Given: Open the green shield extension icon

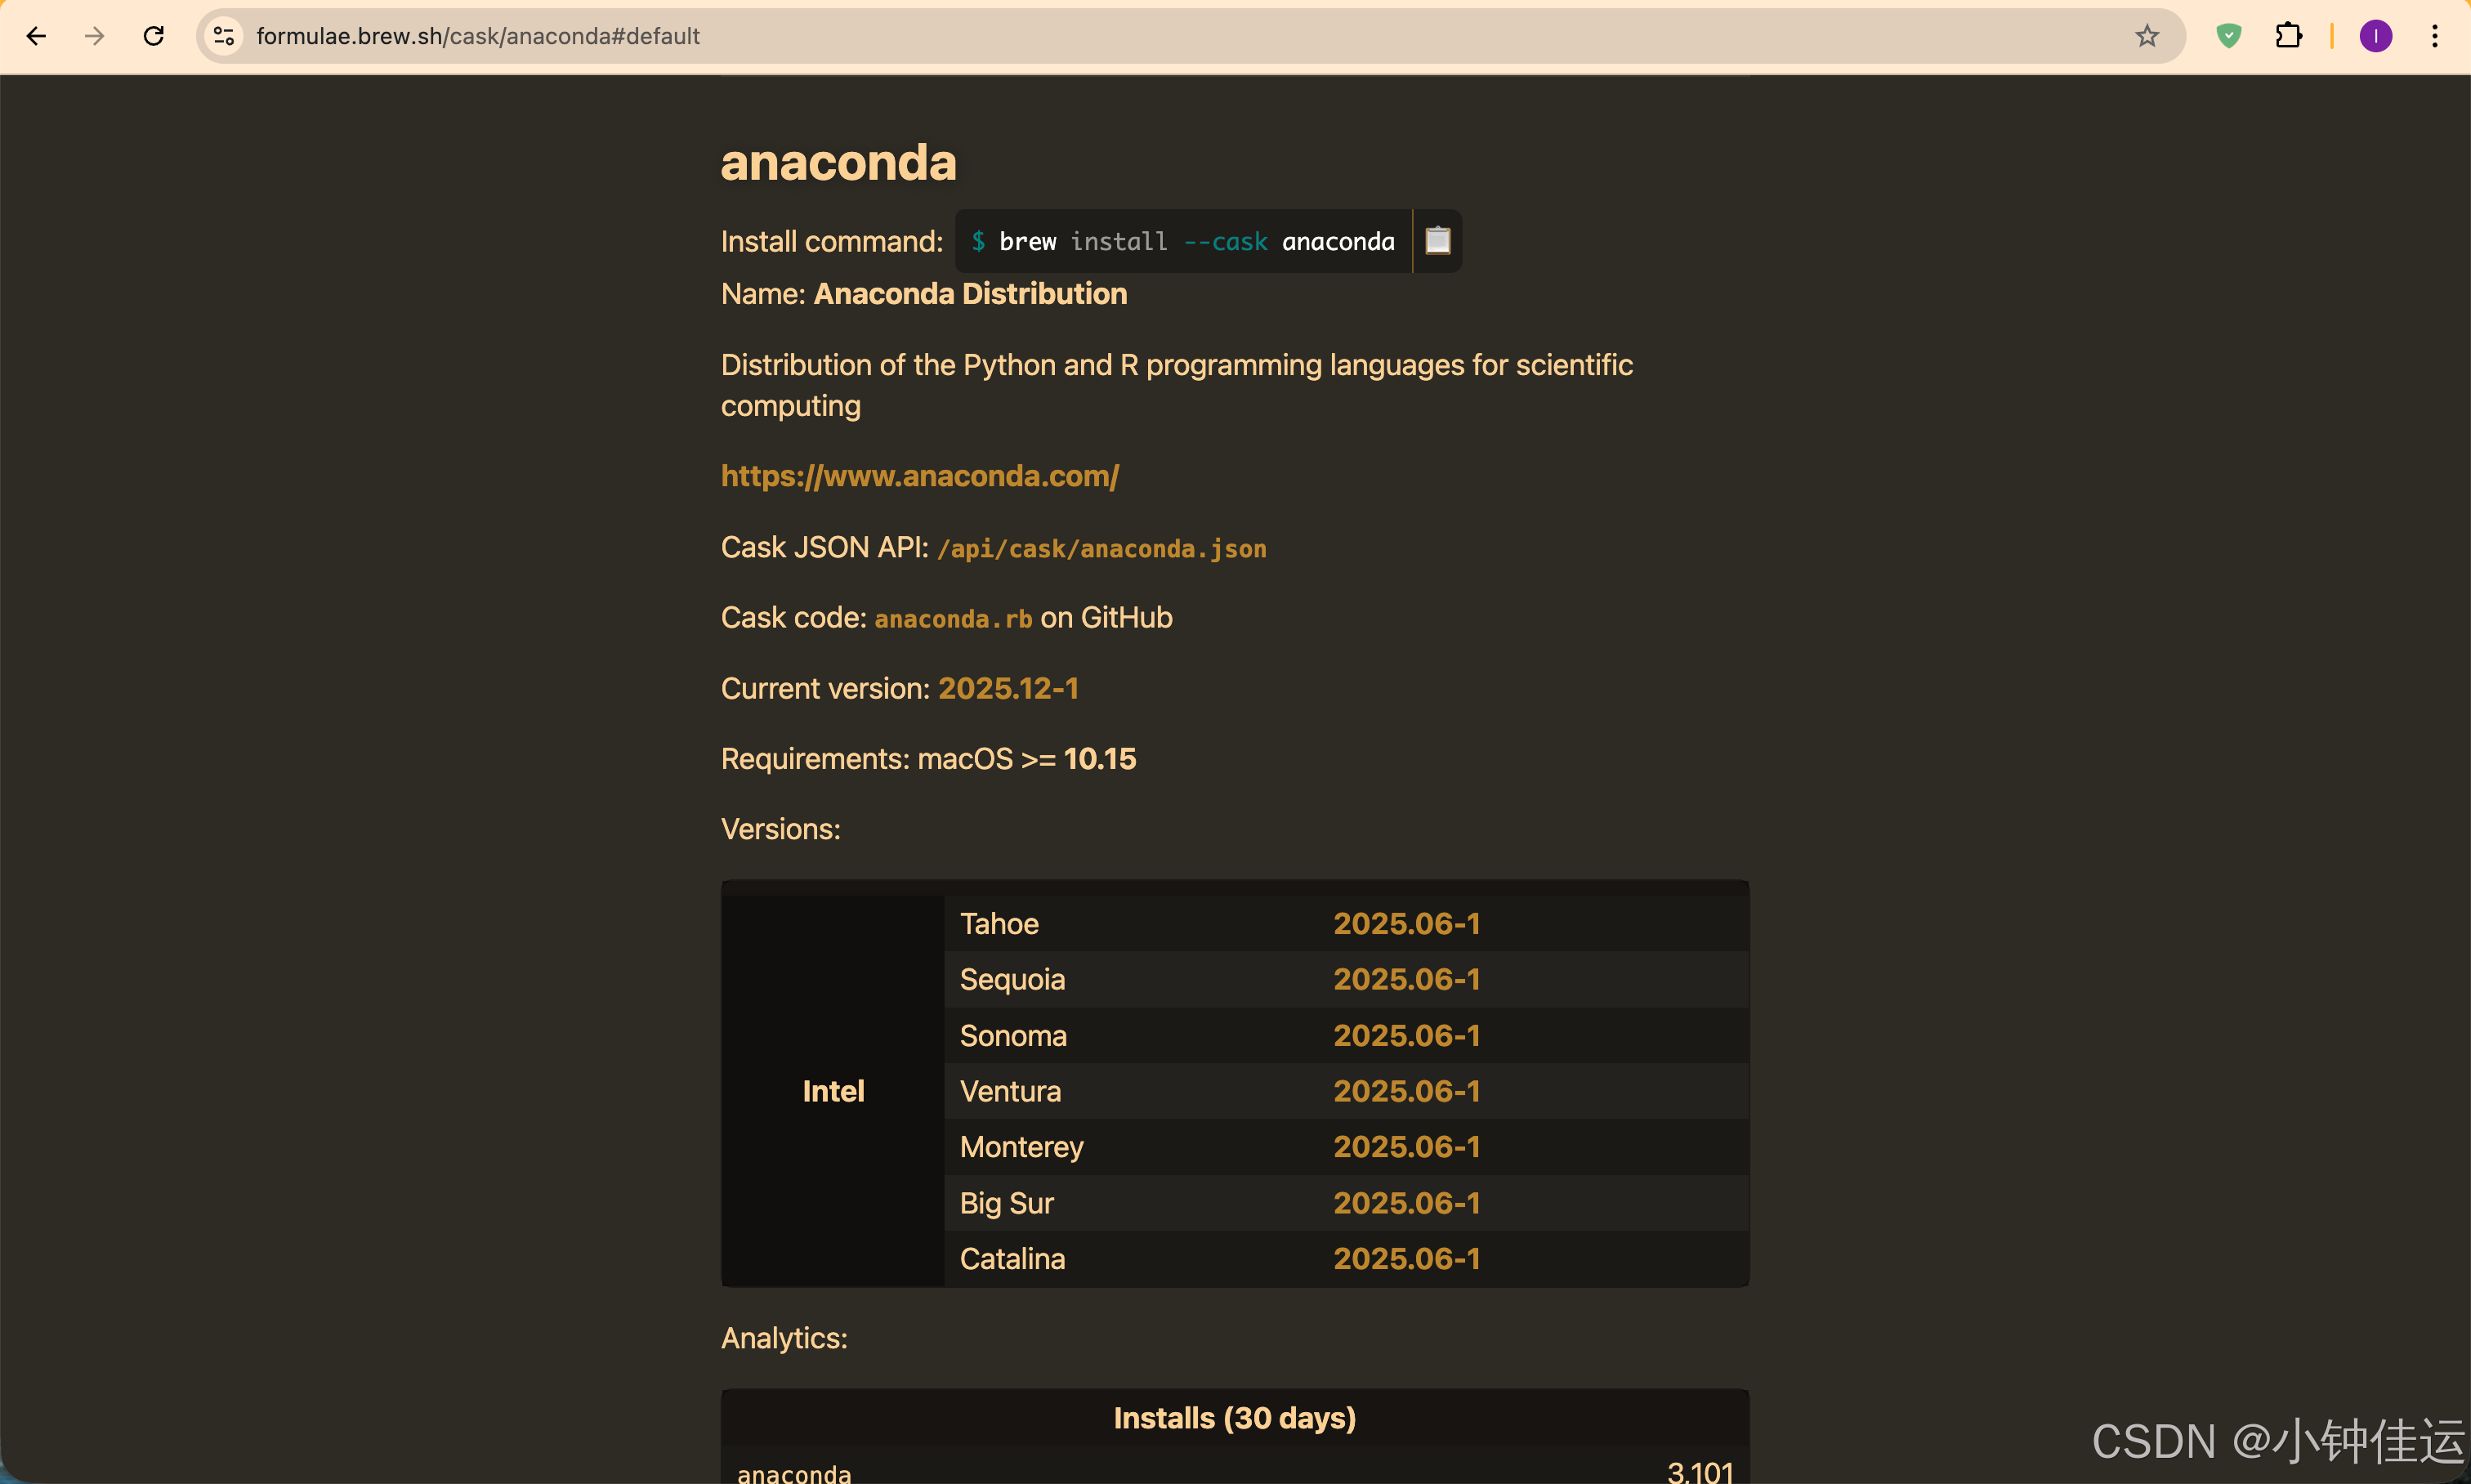Looking at the screenshot, I should point(2229,36).
